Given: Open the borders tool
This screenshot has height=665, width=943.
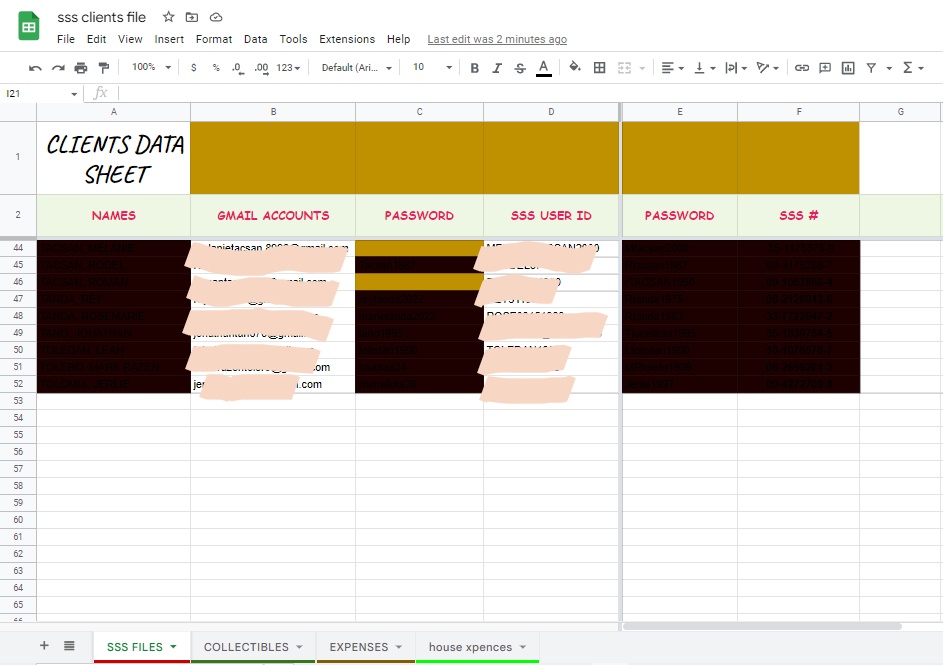Looking at the screenshot, I should coord(600,68).
